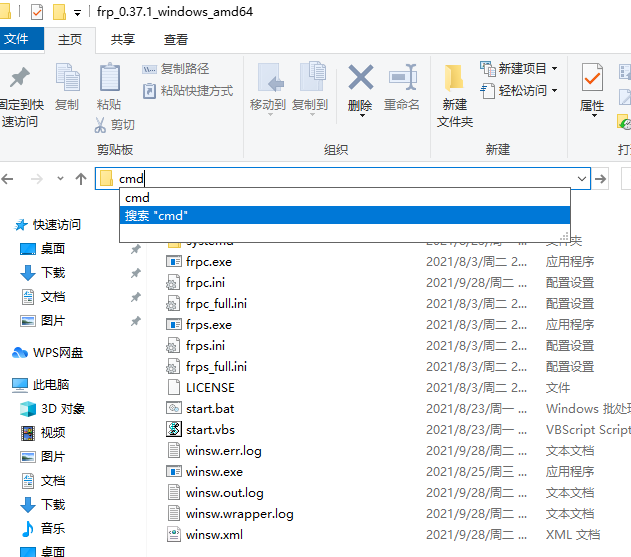
Task: Click the Pin to Quick Access icon
Action: [20, 77]
